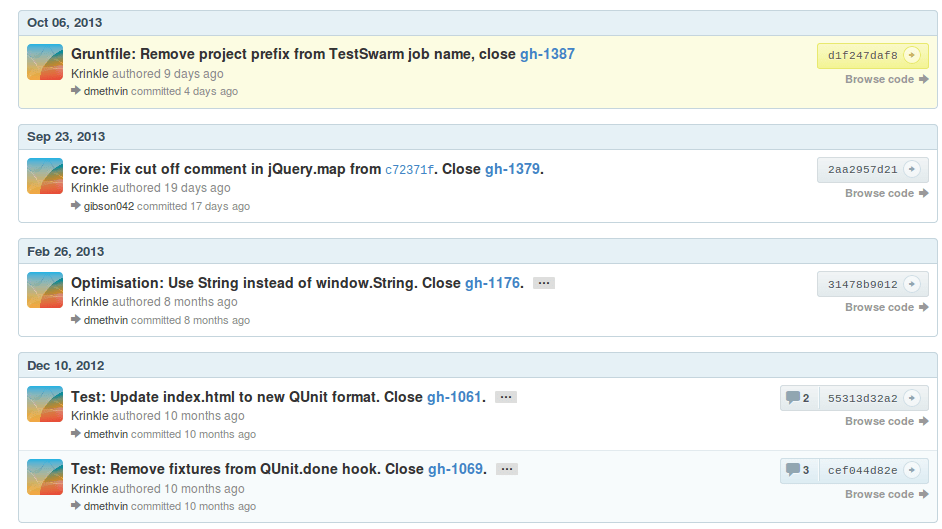942x529 pixels.
Task: Open issue link gh-1061
Action: pyautogui.click(x=454, y=397)
